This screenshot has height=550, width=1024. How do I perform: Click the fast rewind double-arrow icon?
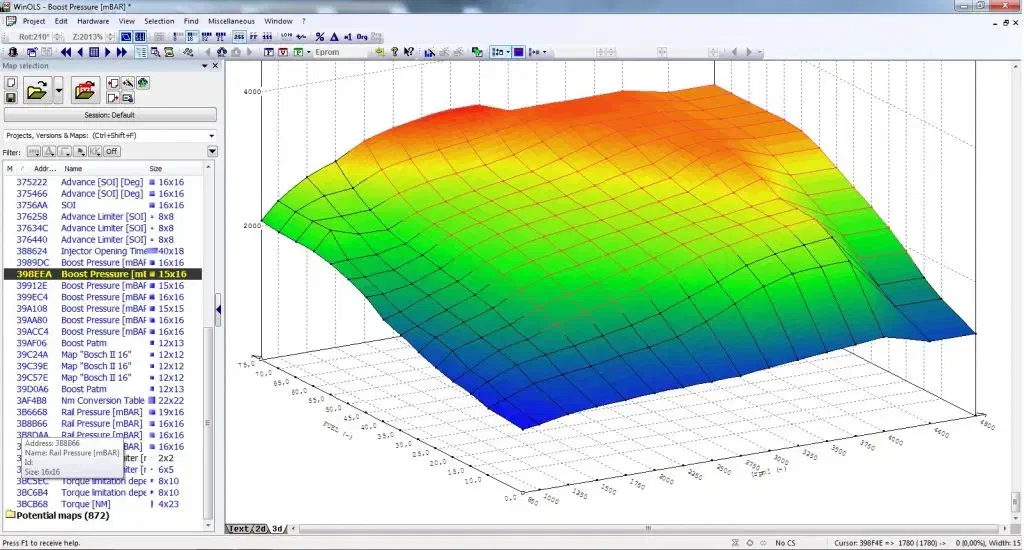click(66, 52)
